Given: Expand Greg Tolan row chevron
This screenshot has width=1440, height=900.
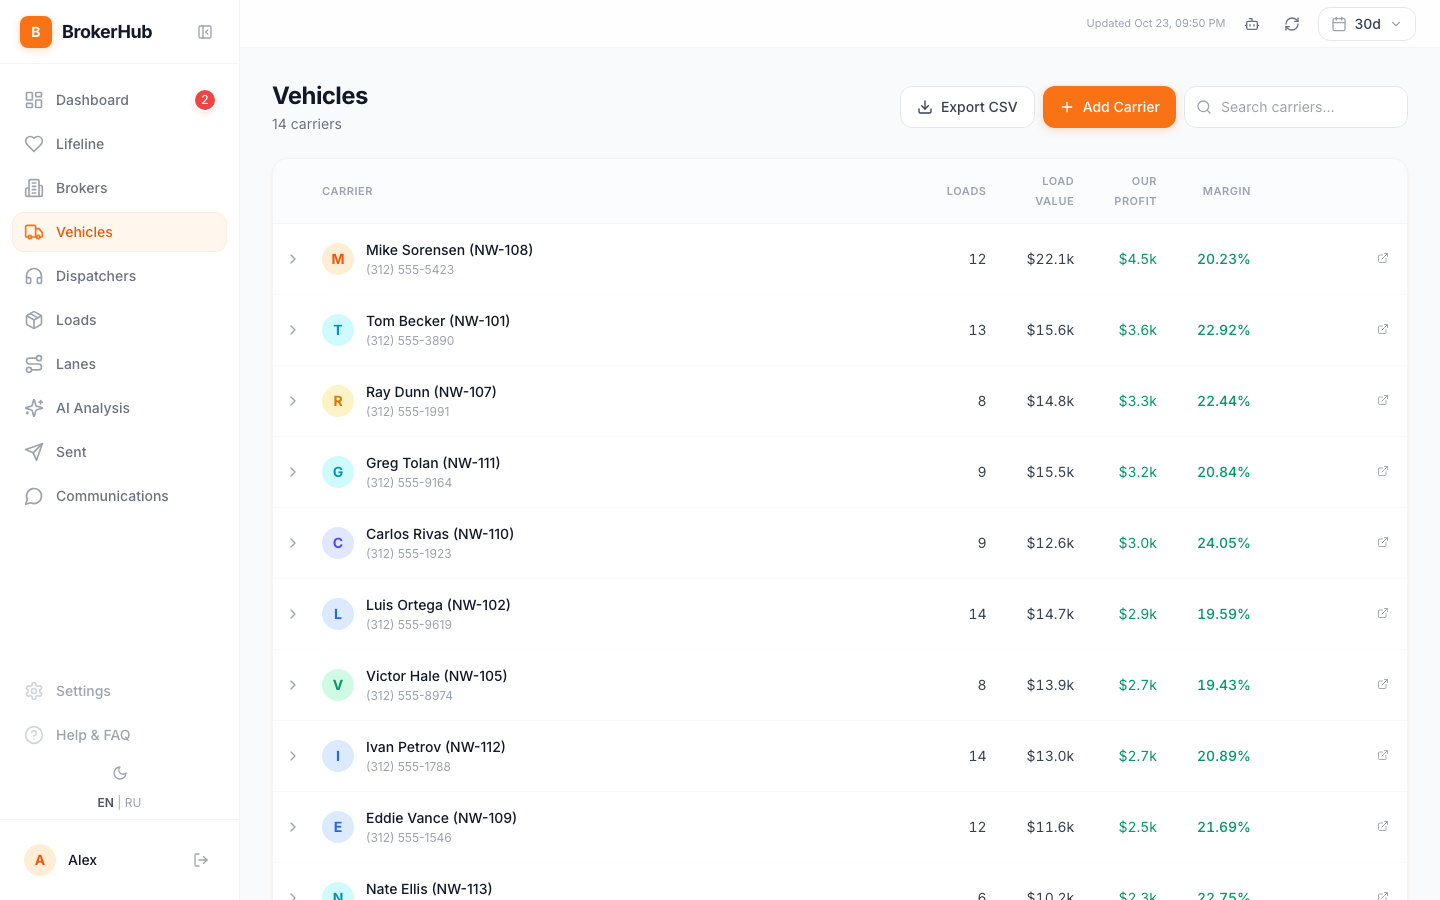Looking at the screenshot, I should tap(293, 472).
